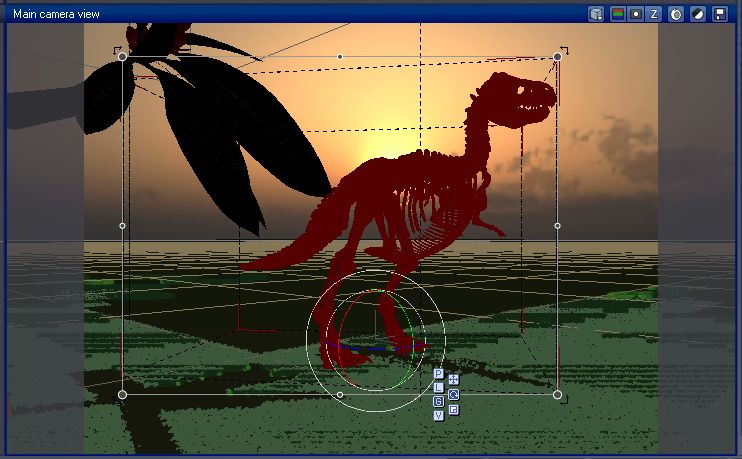Click the top-left rotation corner arrow

117,49
